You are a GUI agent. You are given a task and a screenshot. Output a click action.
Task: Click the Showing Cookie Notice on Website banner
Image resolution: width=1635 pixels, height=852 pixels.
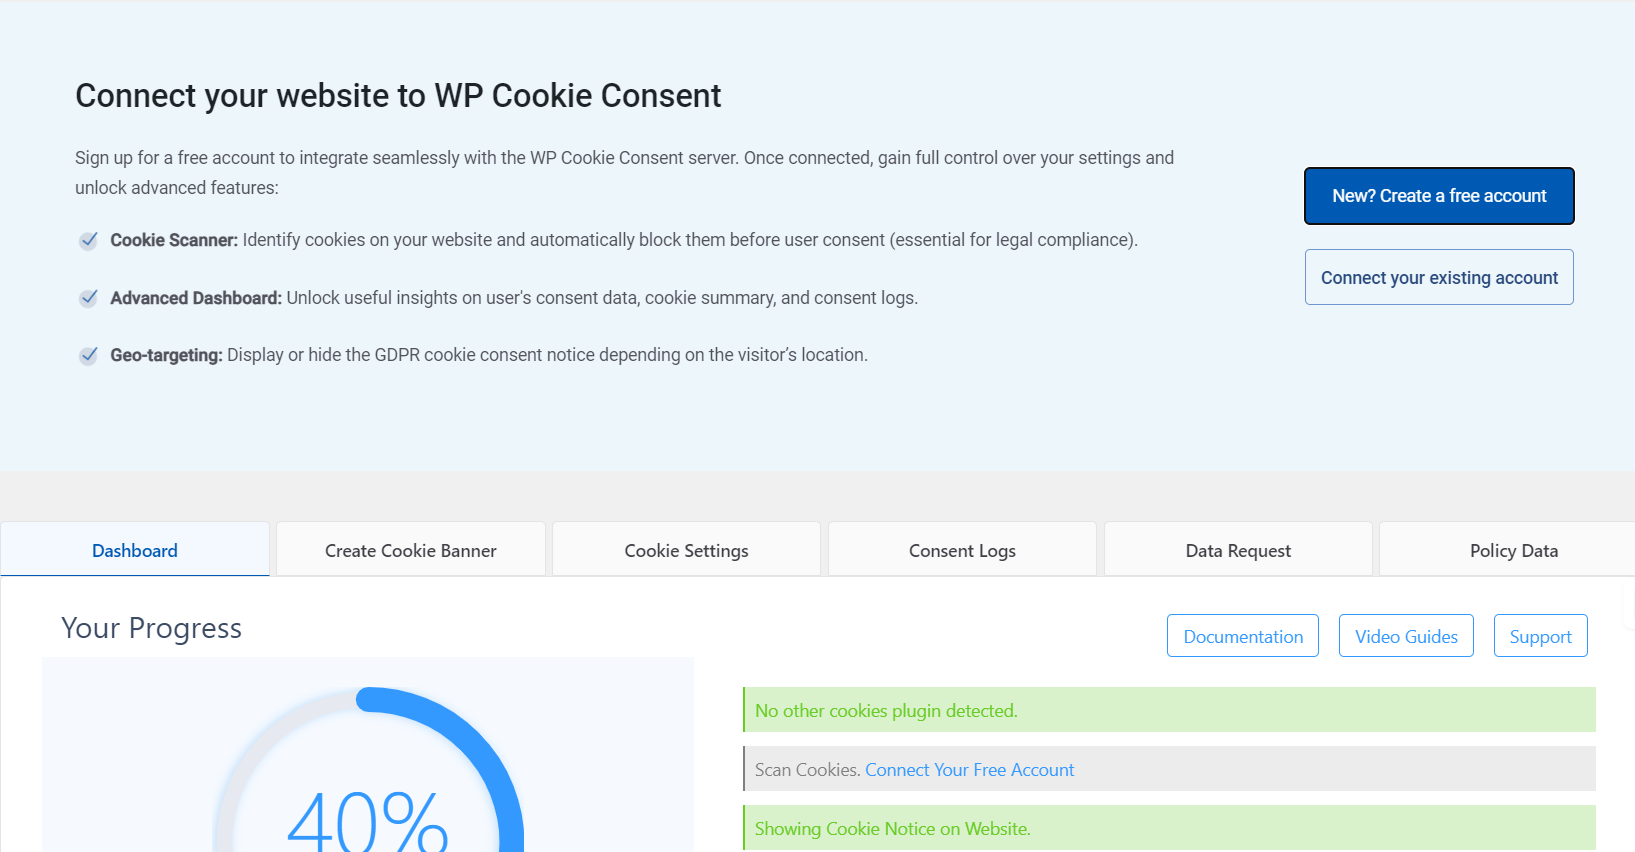(x=1168, y=828)
